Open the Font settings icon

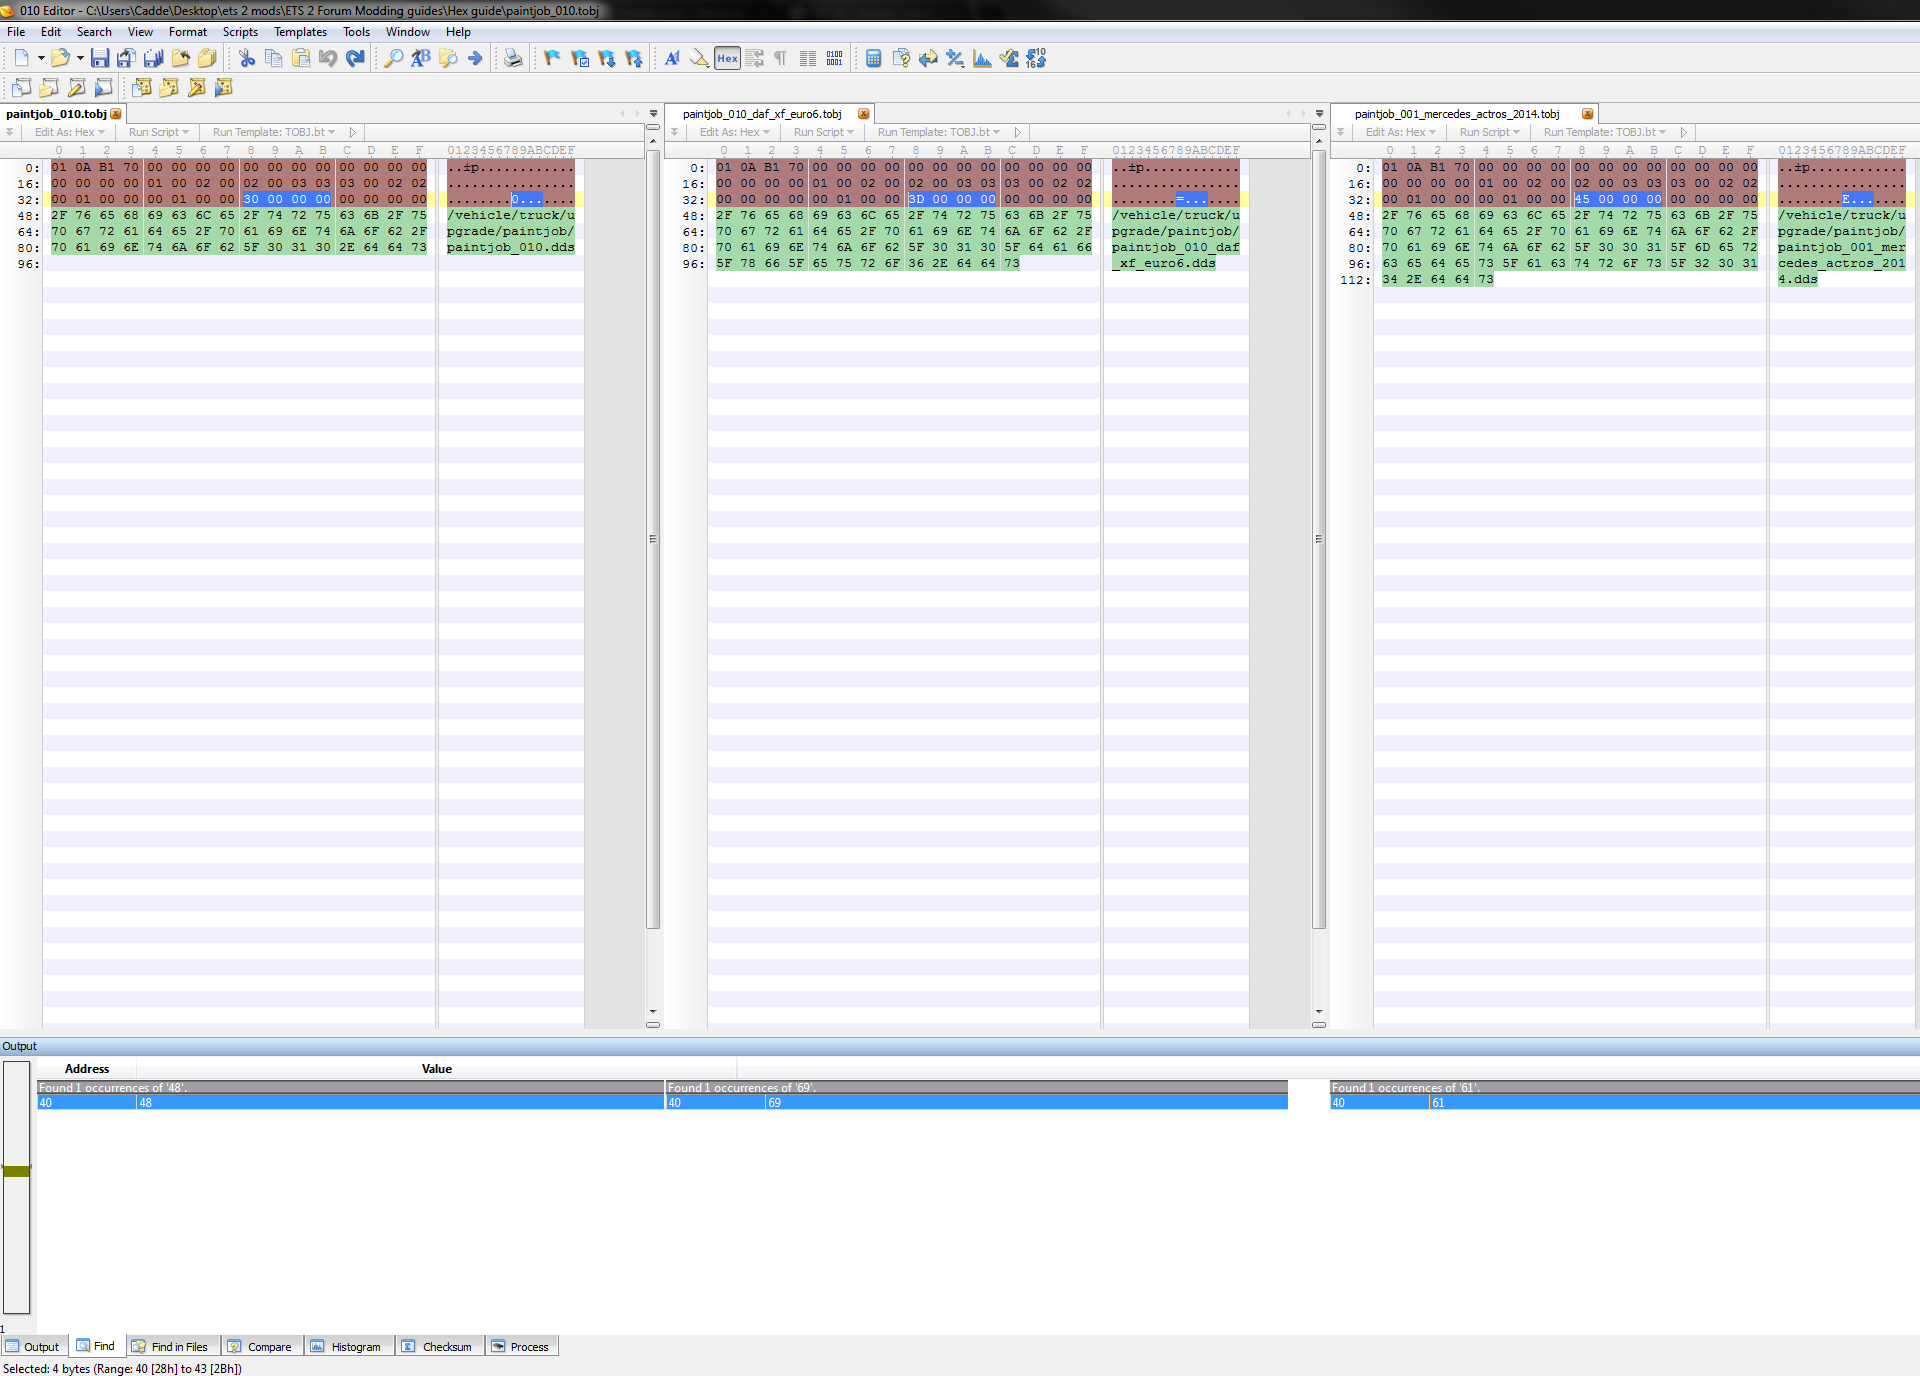click(672, 58)
